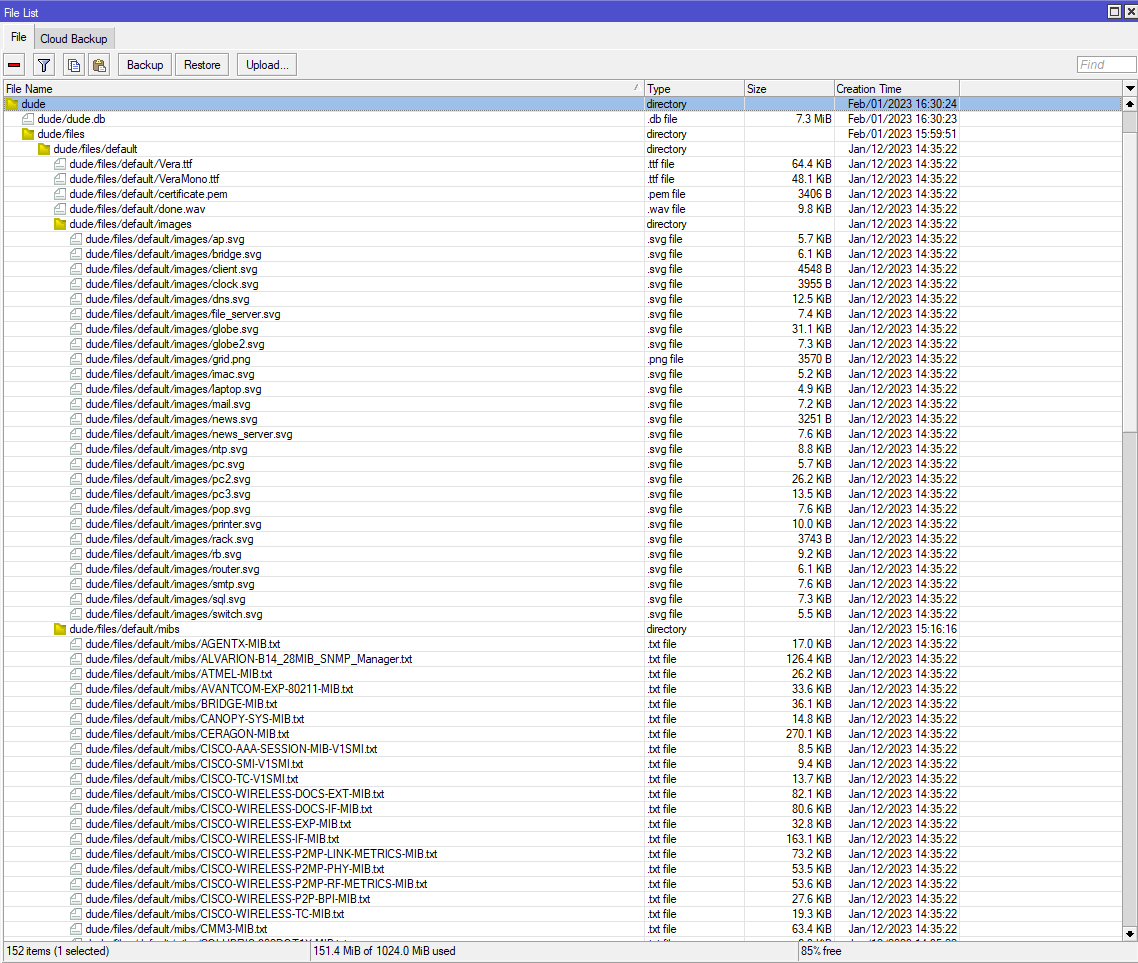Select CANOPY-SYS-MIB.txt file row
Image resolution: width=1138 pixels, height=963 pixels.
click(x=562, y=719)
